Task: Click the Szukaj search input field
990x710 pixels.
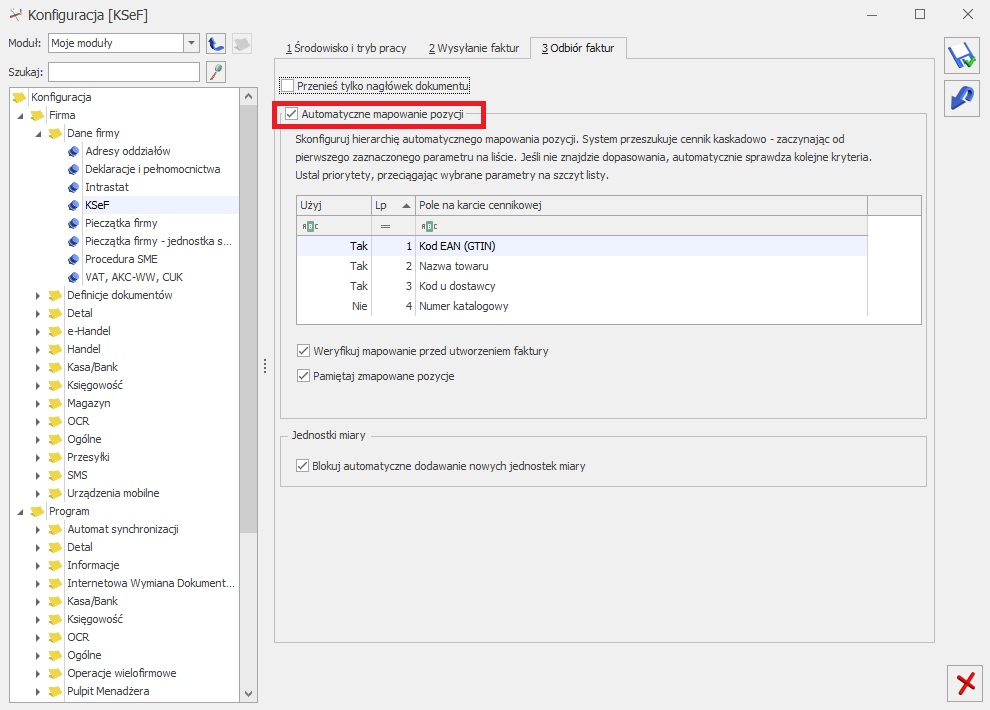Action: pyautogui.click(x=124, y=72)
